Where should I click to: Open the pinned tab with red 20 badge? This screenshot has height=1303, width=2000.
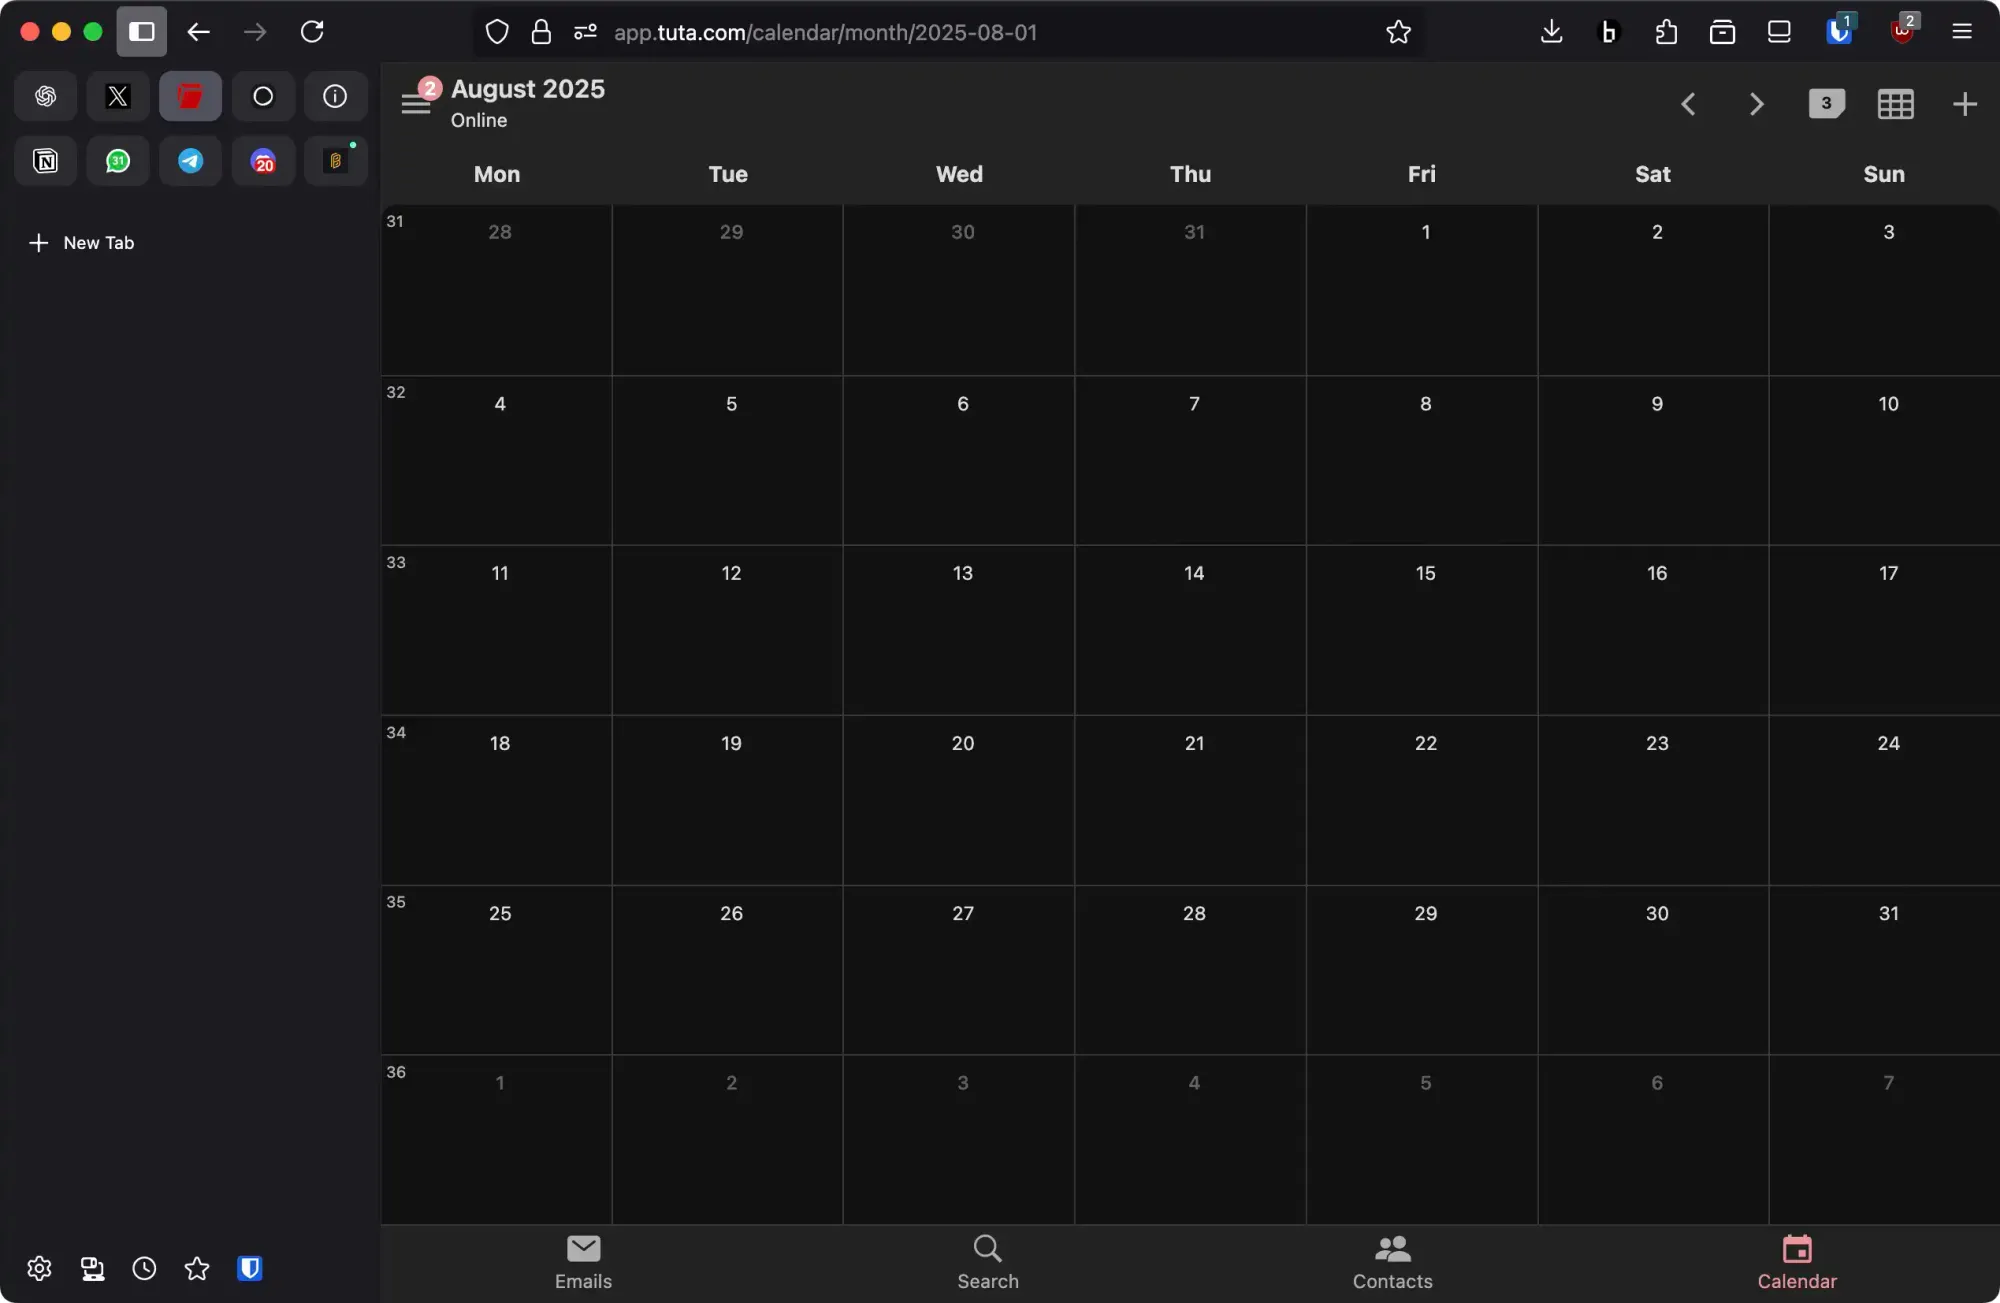tap(263, 161)
